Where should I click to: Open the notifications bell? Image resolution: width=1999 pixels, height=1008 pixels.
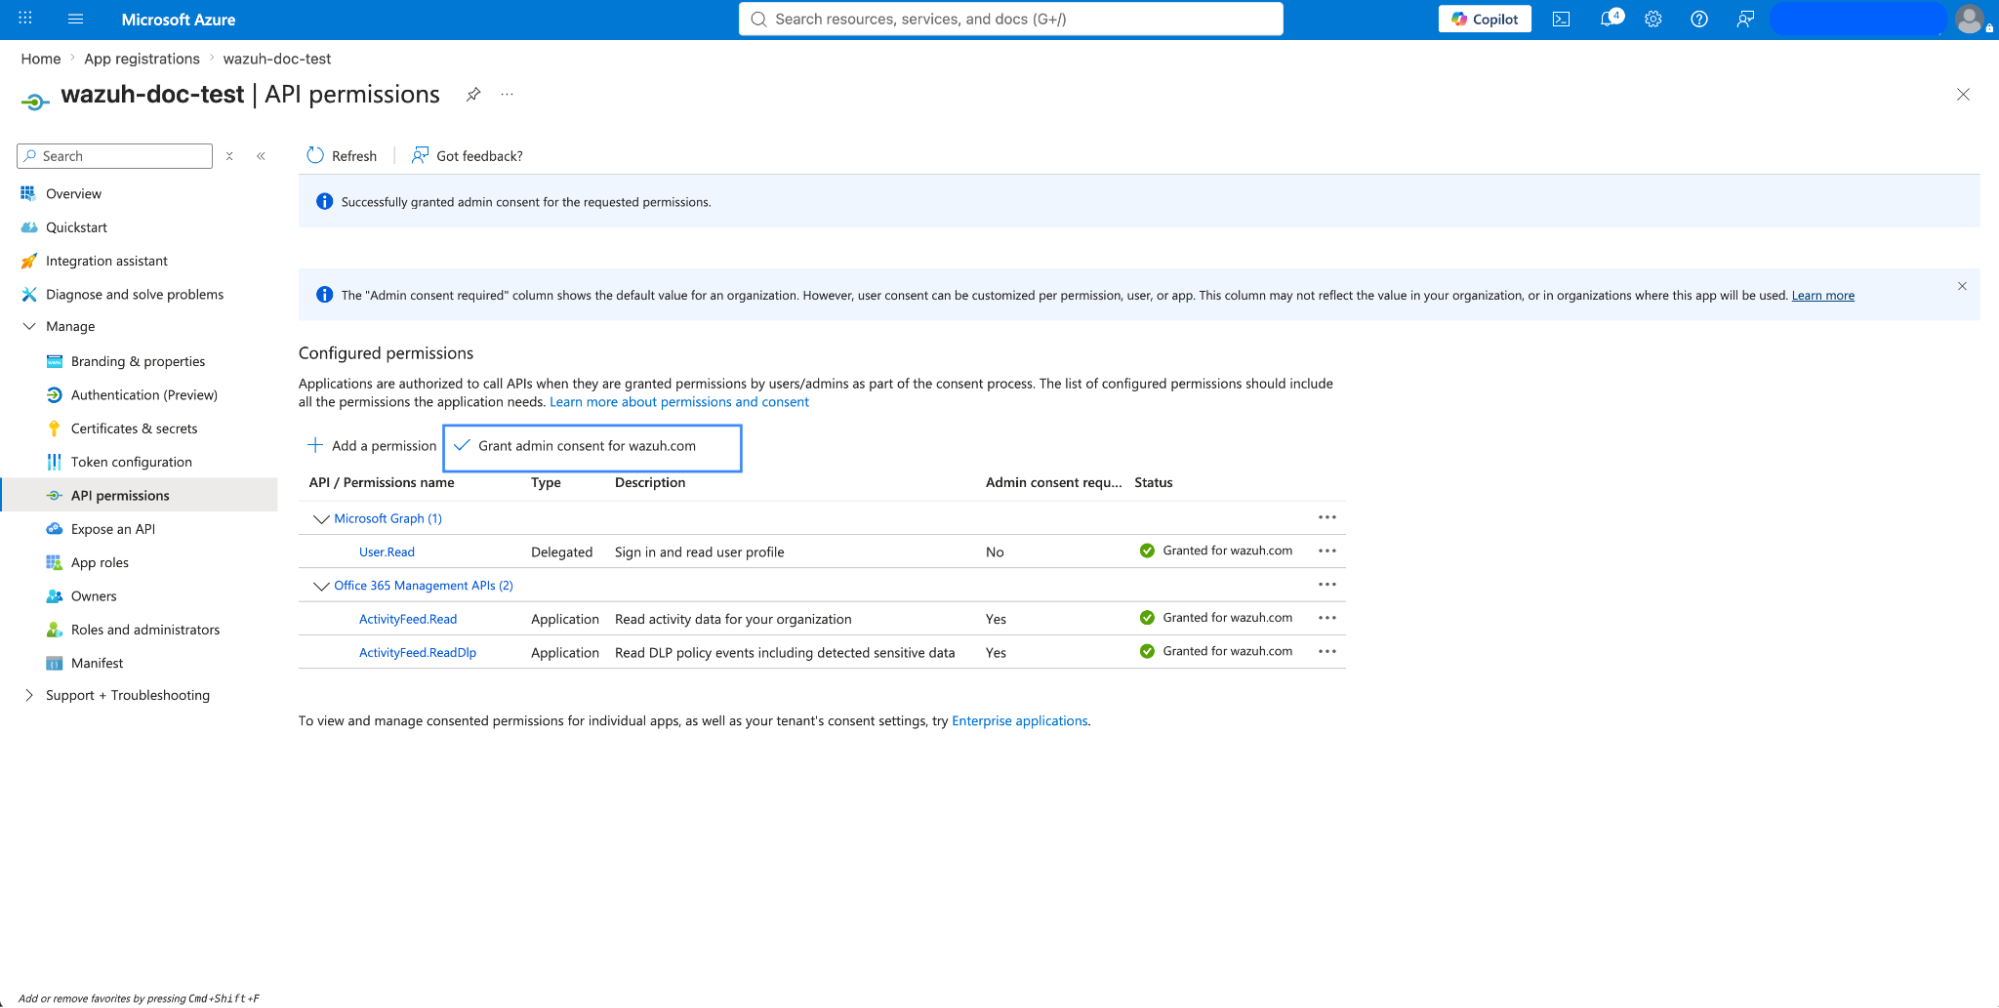tap(1610, 18)
